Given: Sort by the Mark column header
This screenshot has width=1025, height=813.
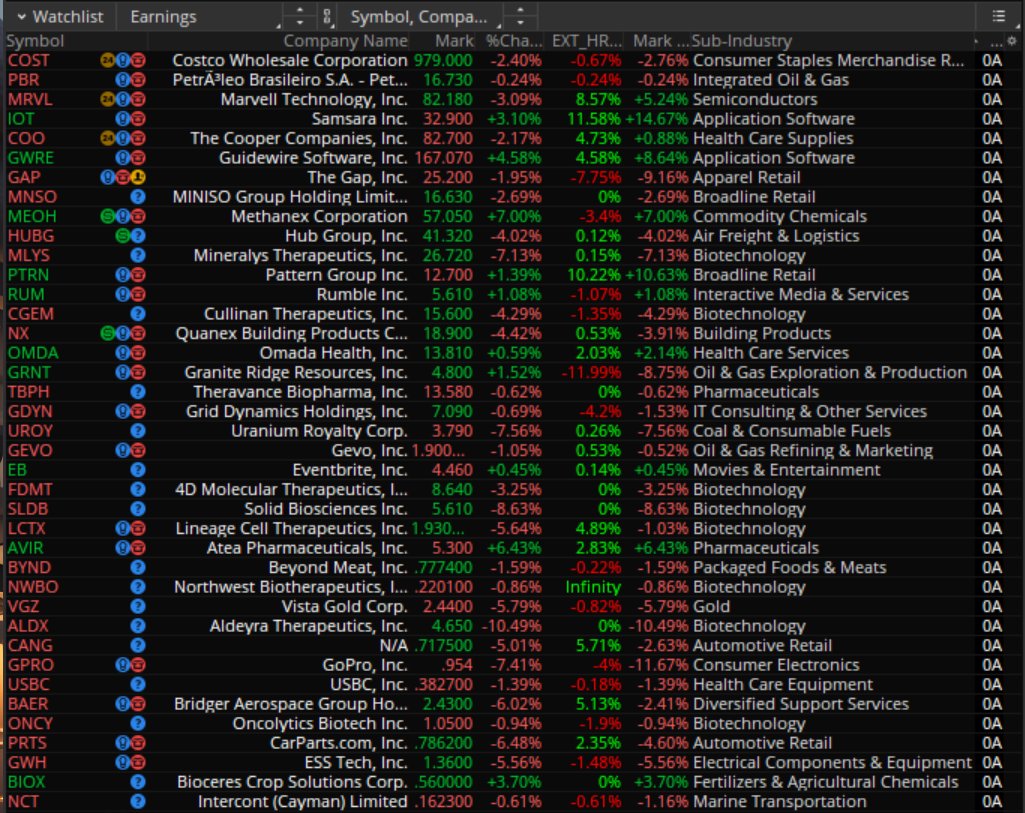Looking at the screenshot, I should pyautogui.click(x=454, y=41).
